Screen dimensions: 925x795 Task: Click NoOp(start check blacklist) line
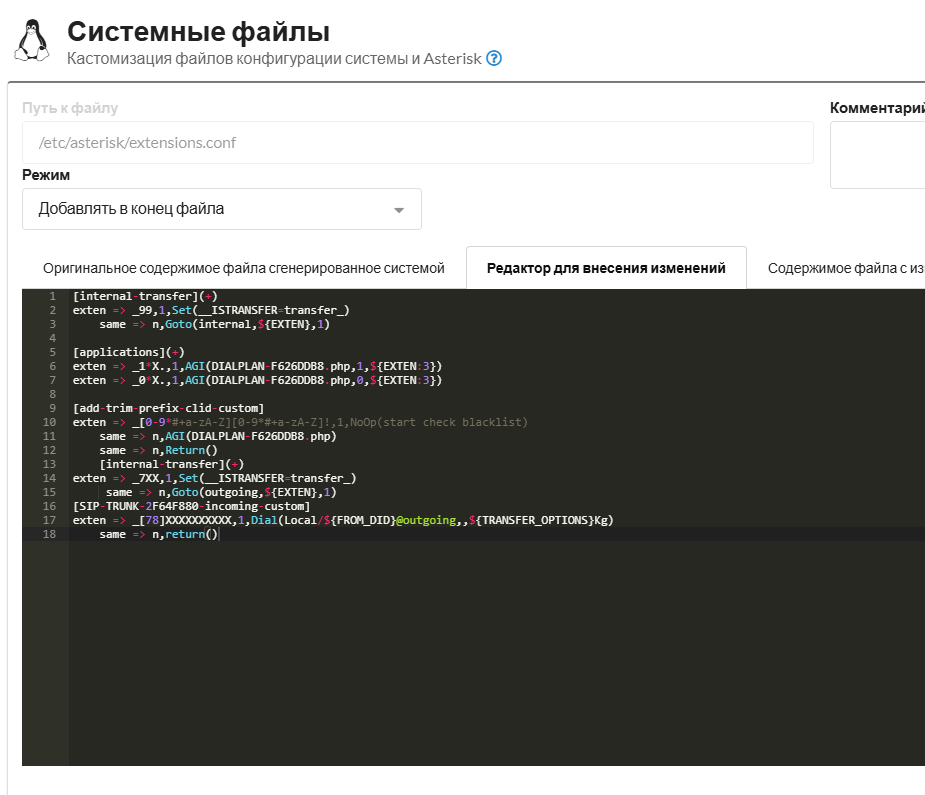pyautogui.click(x=300, y=422)
